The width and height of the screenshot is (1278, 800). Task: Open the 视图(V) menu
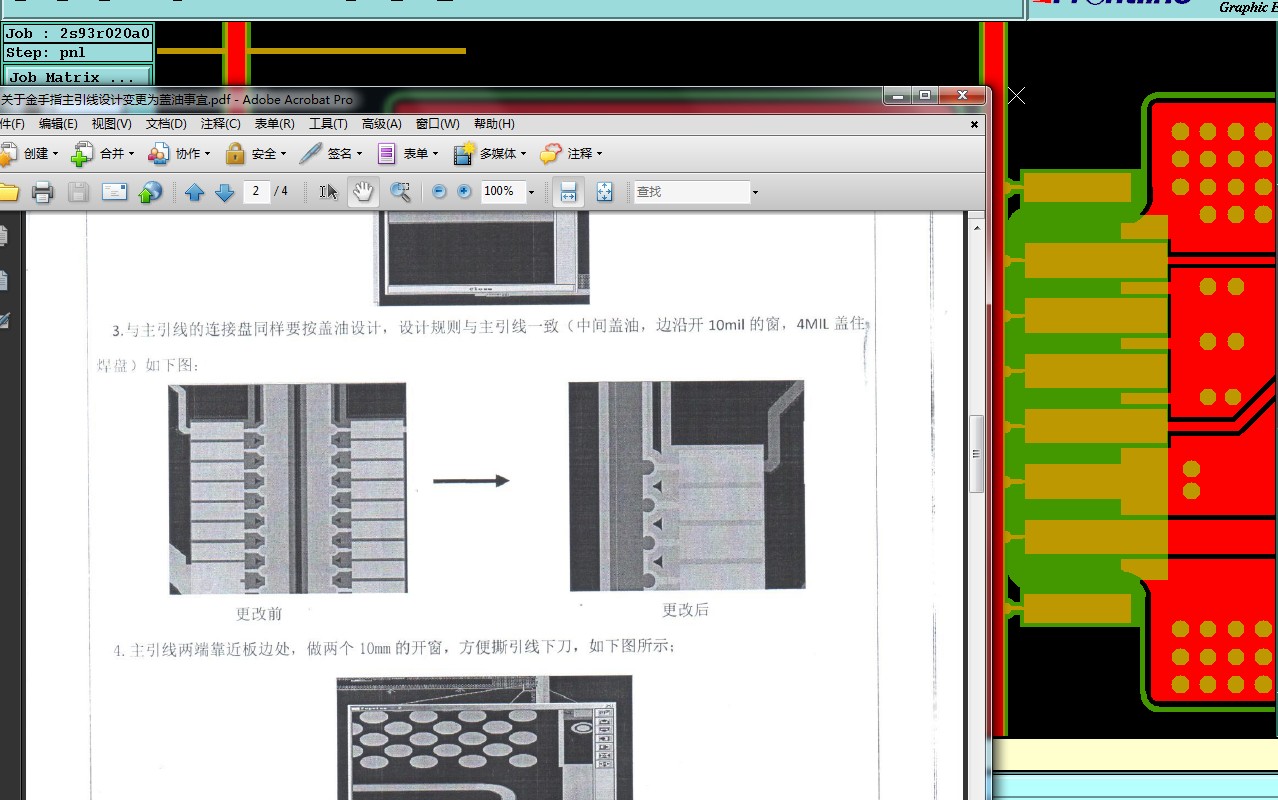112,124
